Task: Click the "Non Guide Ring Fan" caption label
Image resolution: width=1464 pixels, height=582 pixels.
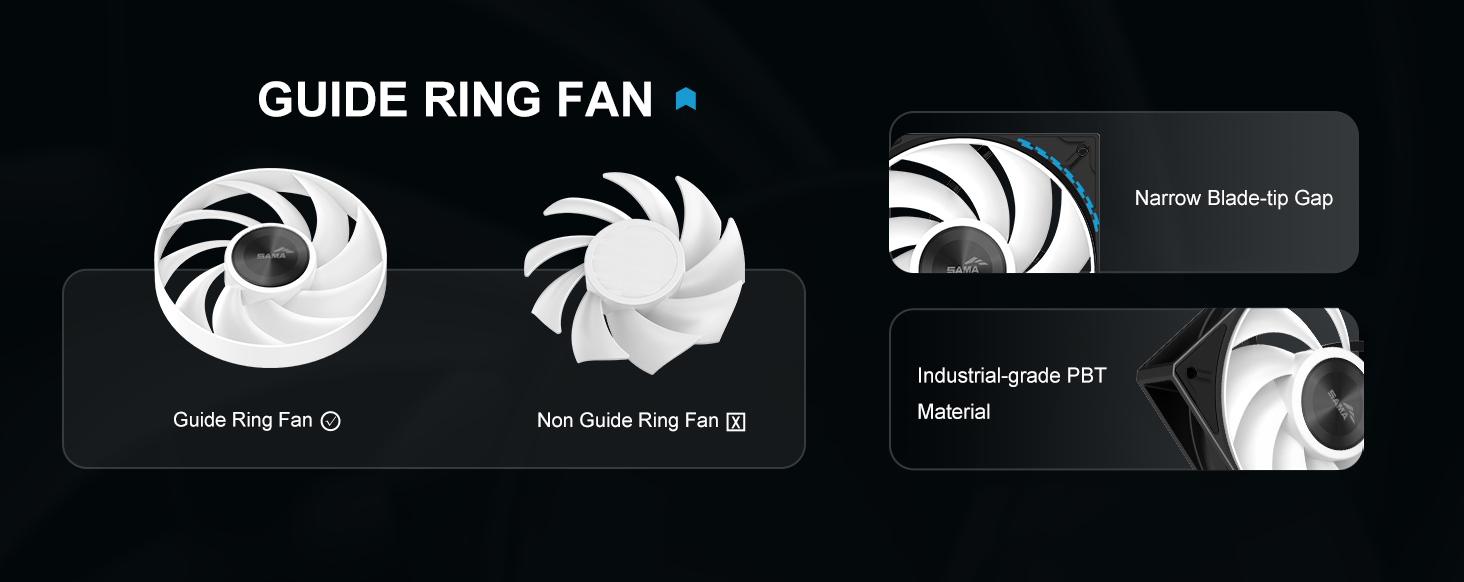Action: 627,421
